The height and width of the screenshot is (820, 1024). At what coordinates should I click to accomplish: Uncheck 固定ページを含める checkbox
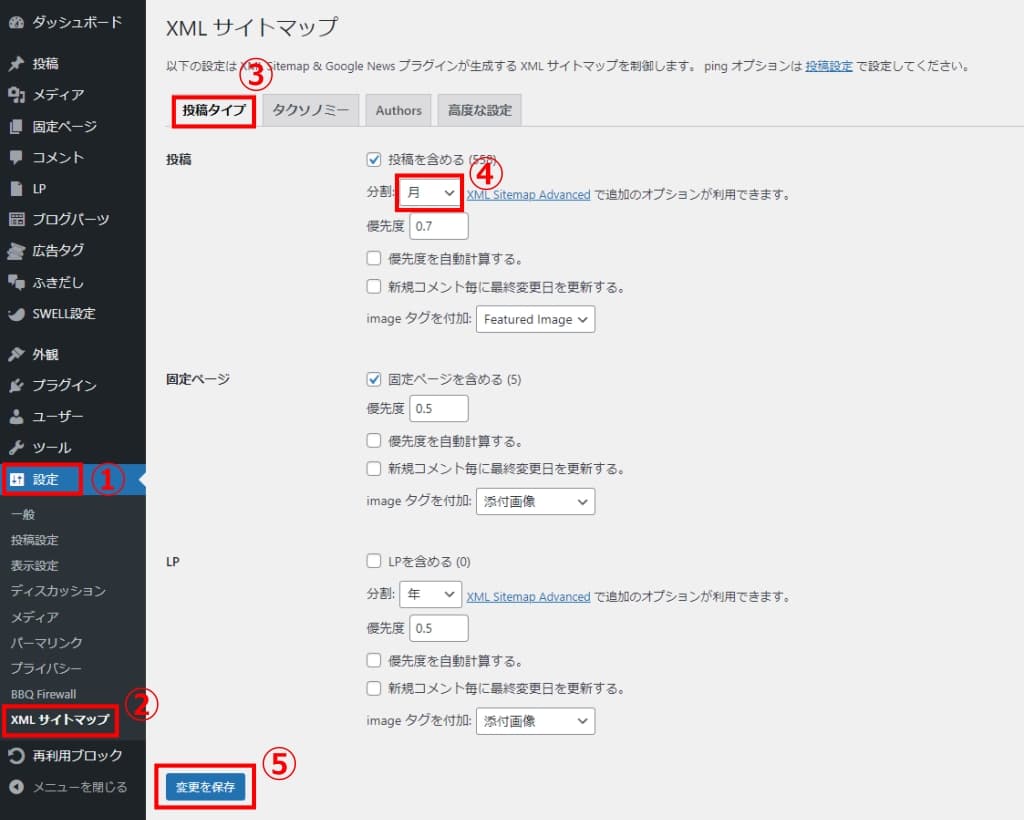(374, 379)
